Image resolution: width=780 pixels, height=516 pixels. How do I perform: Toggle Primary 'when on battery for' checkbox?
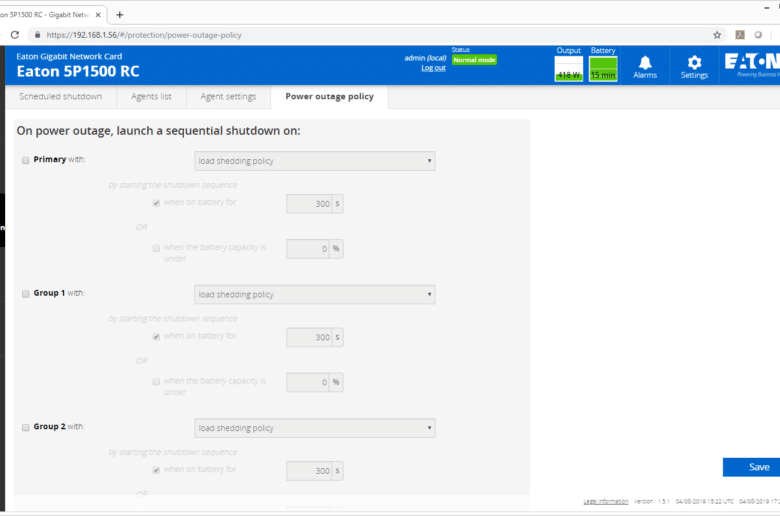(x=156, y=203)
